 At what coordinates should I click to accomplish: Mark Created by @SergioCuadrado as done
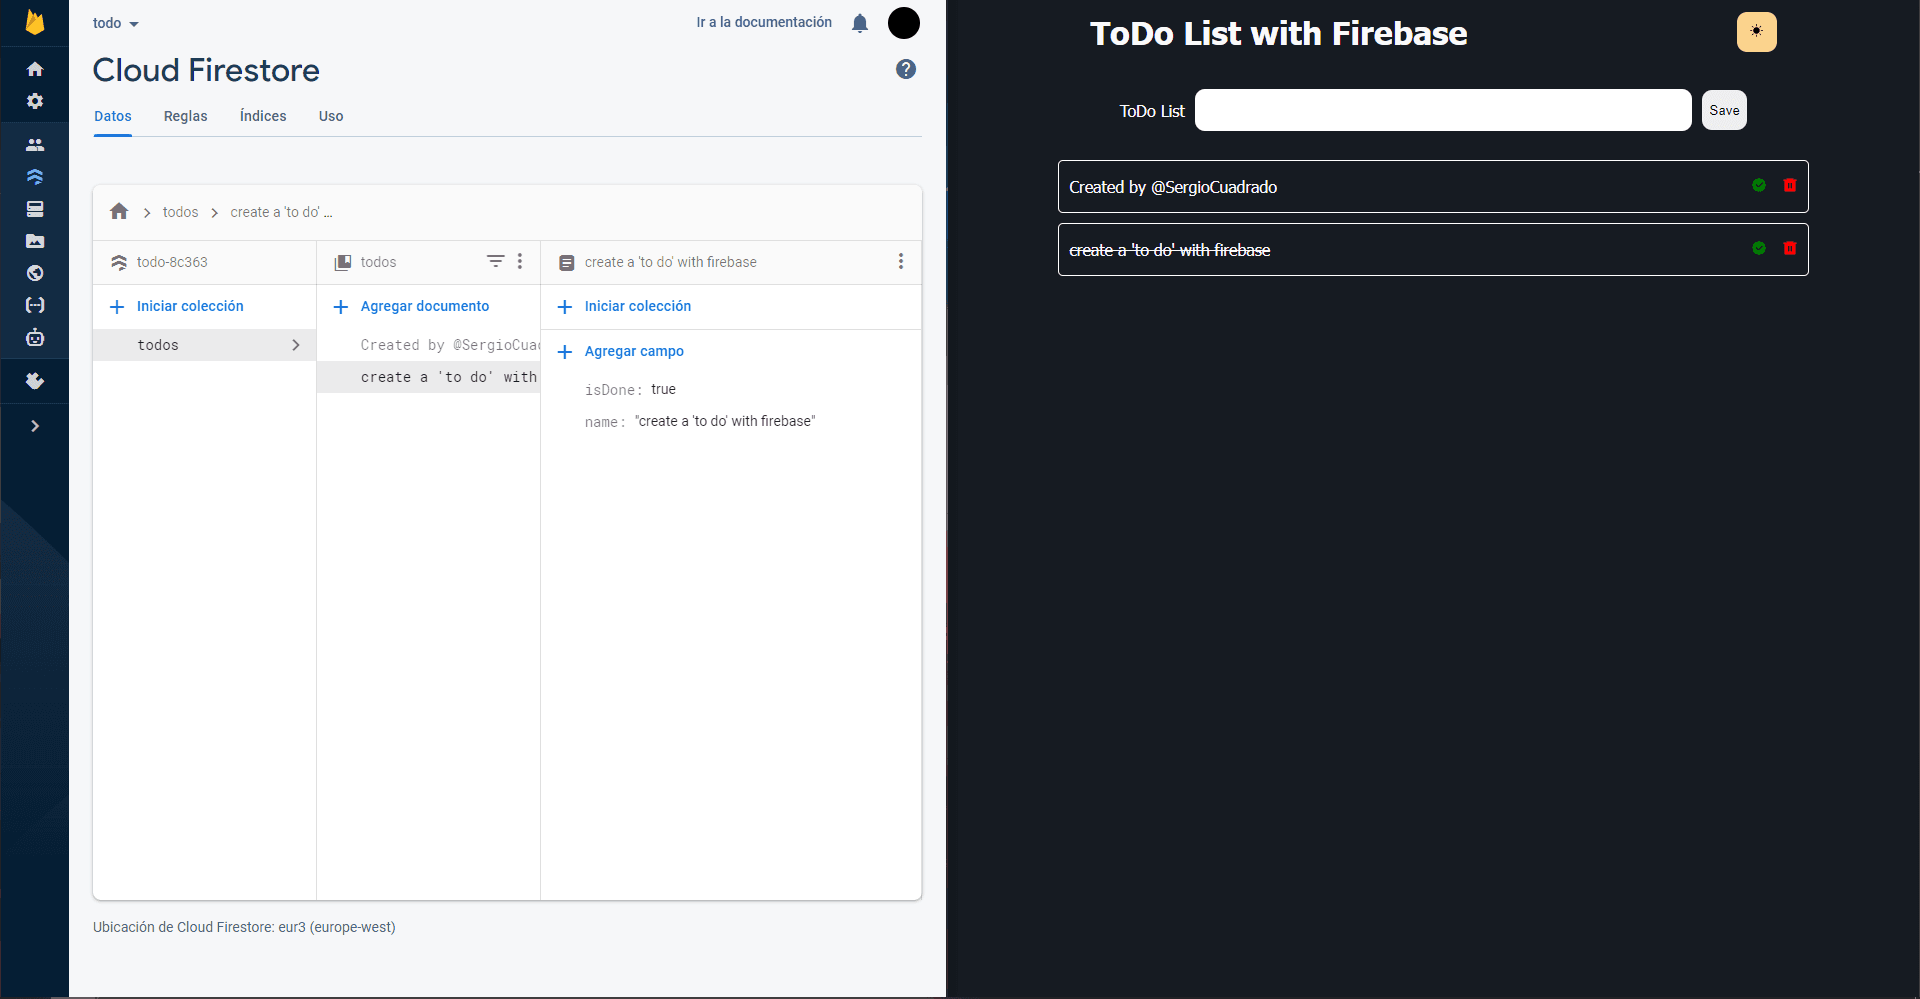click(x=1759, y=185)
